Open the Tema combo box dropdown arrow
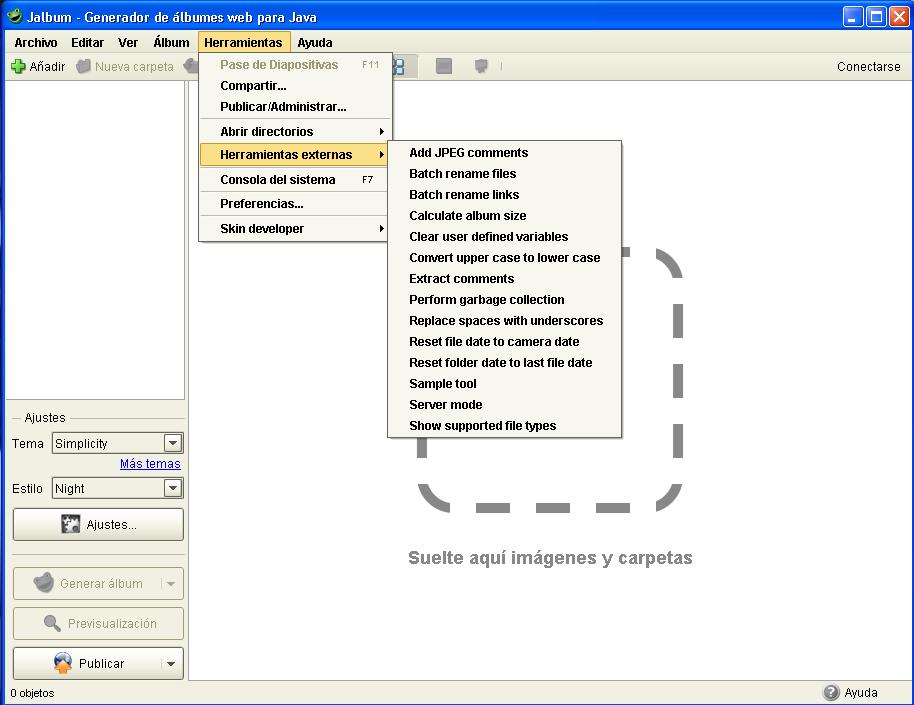 click(x=173, y=443)
